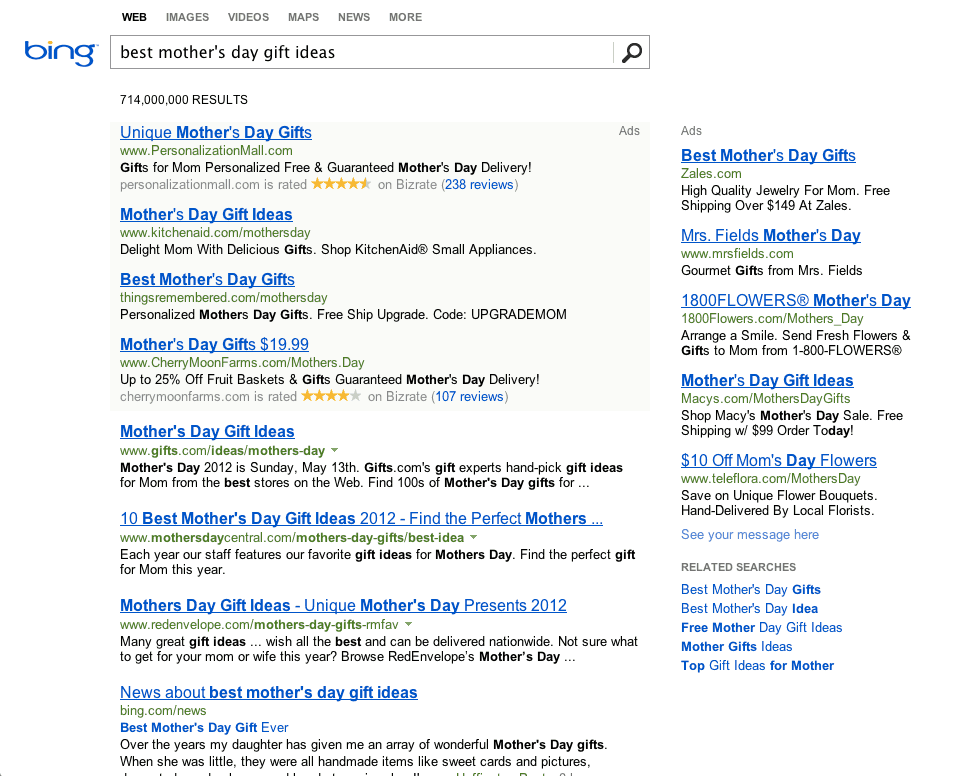This screenshot has height=776, width=973.
Task: Open the Unique Mother's Day Presents 2012 result
Action: (343, 605)
